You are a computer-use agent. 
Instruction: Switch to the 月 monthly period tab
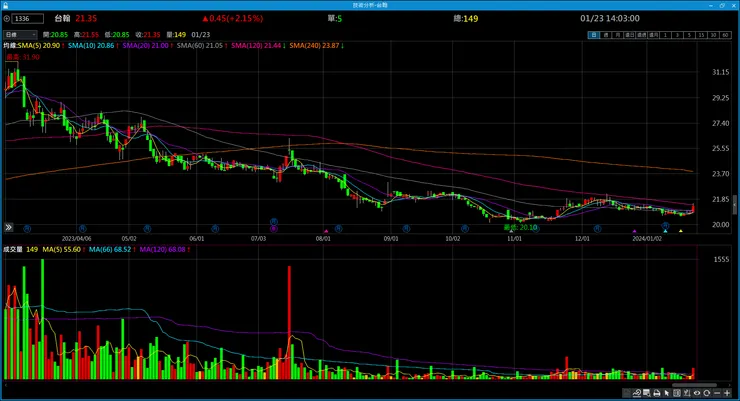pos(617,35)
